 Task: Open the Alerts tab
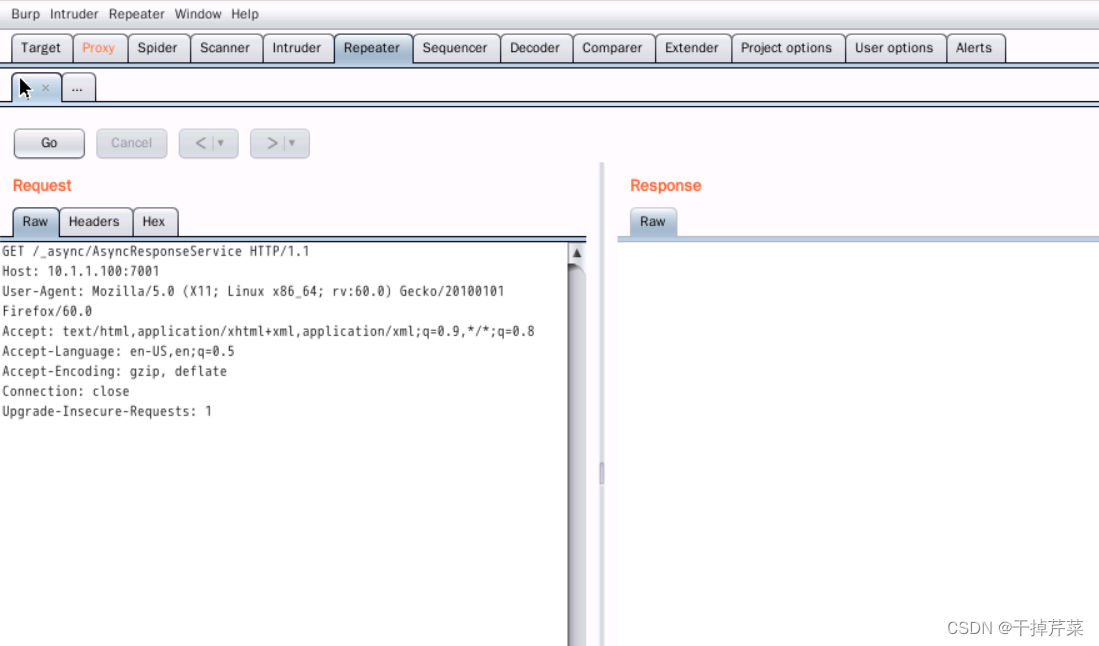pyautogui.click(x=974, y=48)
